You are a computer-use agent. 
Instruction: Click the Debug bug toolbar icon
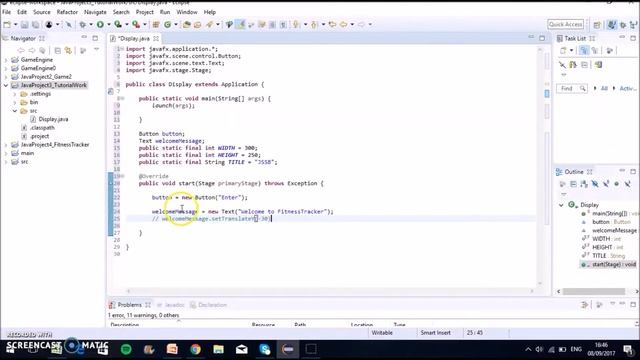click(x=82, y=25)
